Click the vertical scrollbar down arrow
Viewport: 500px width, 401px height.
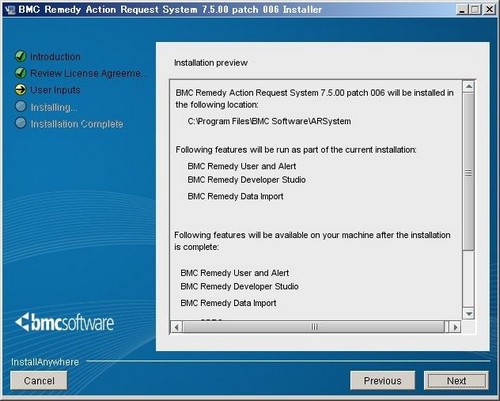coord(469,313)
